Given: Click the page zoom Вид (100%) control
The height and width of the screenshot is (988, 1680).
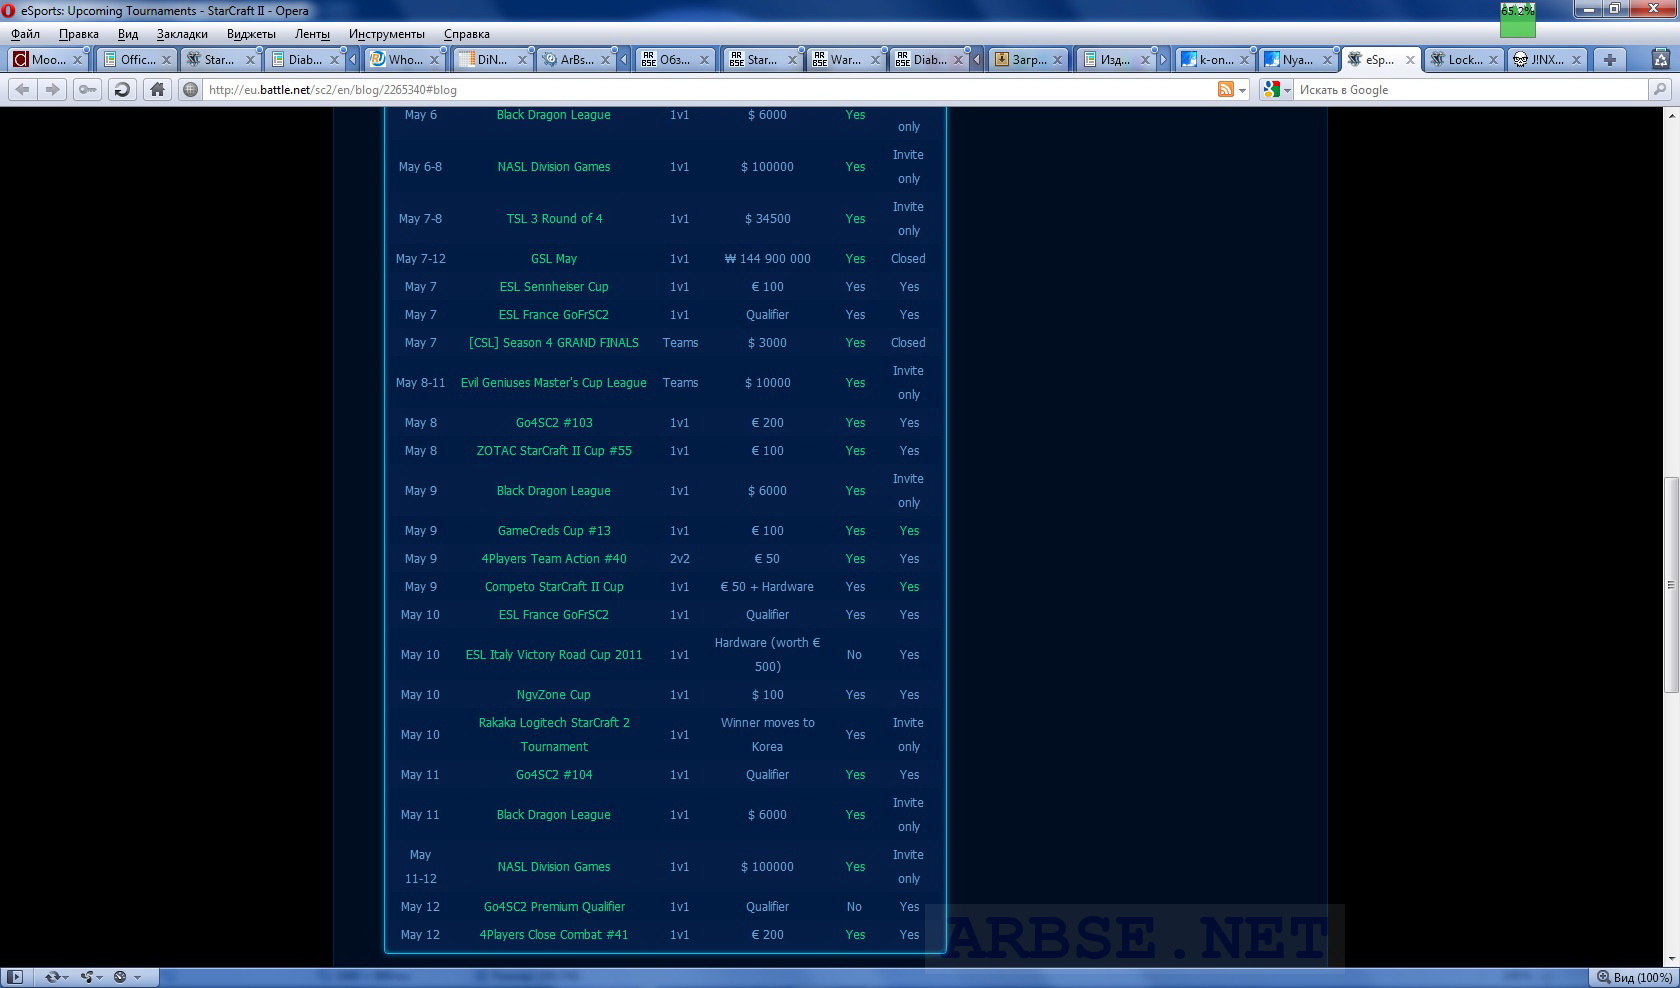Looking at the screenshot, I should (x=1634, y=977).
